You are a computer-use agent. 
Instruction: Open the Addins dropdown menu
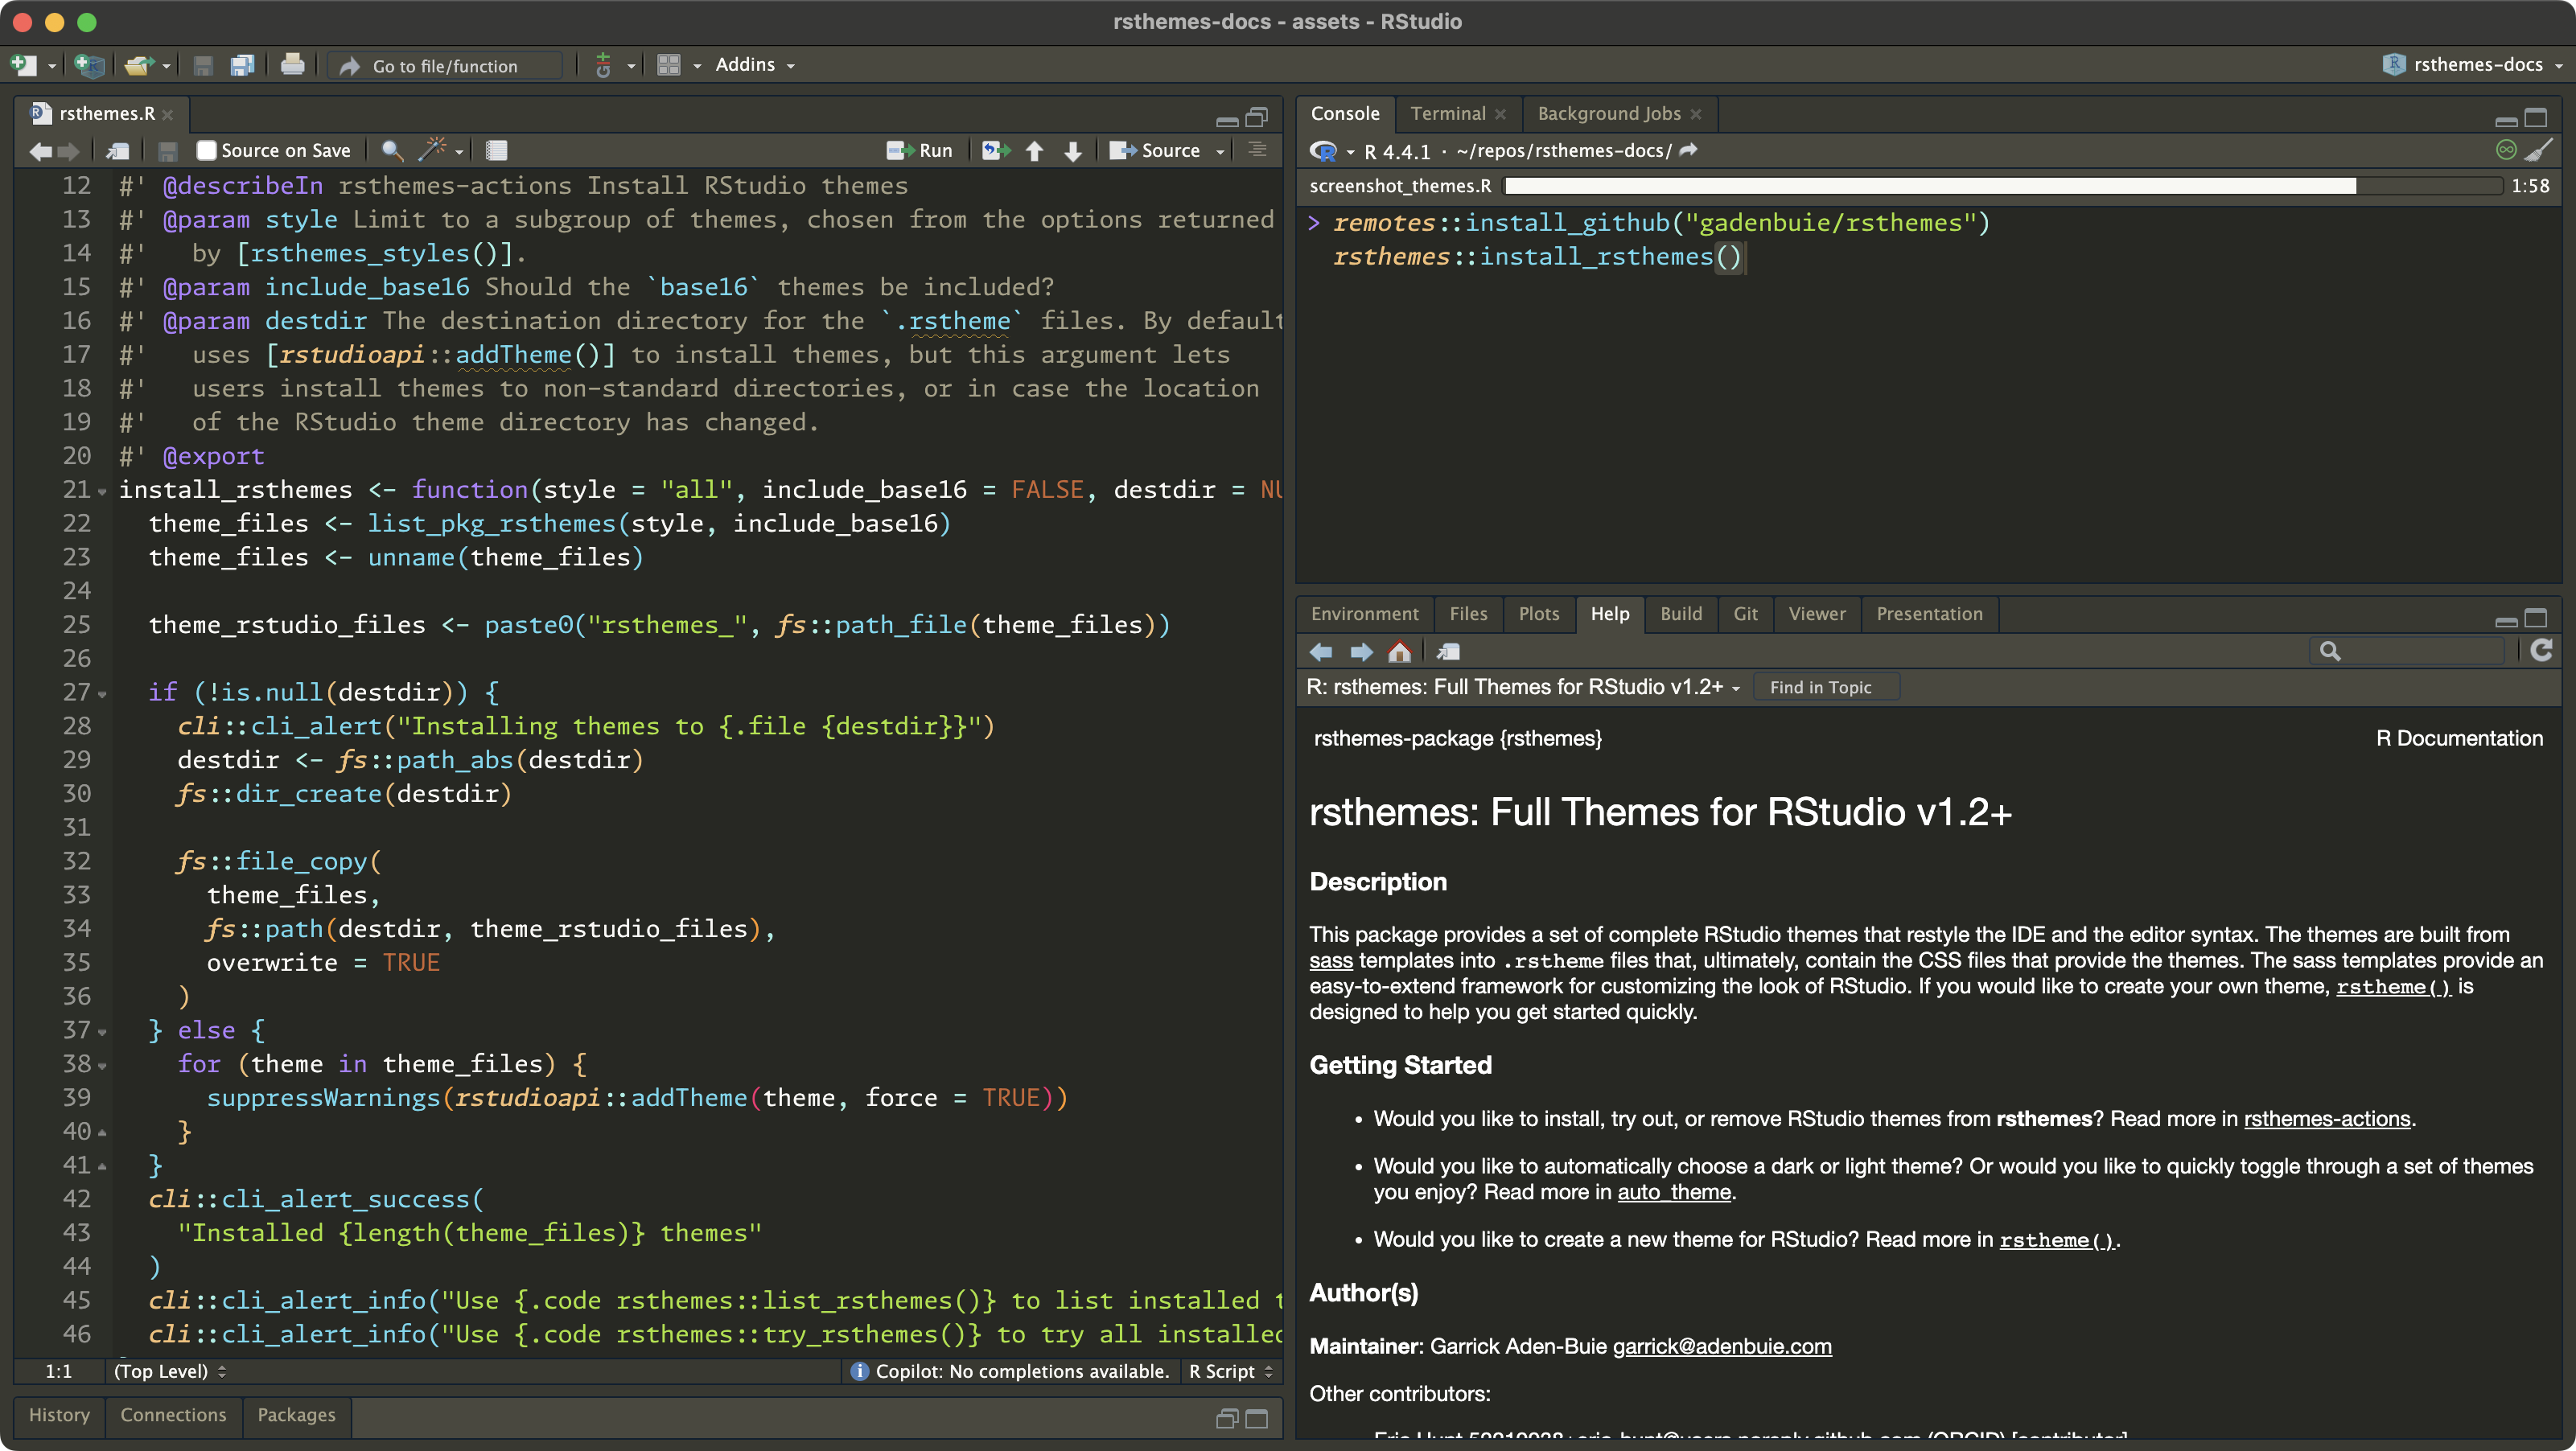[755, 65]
